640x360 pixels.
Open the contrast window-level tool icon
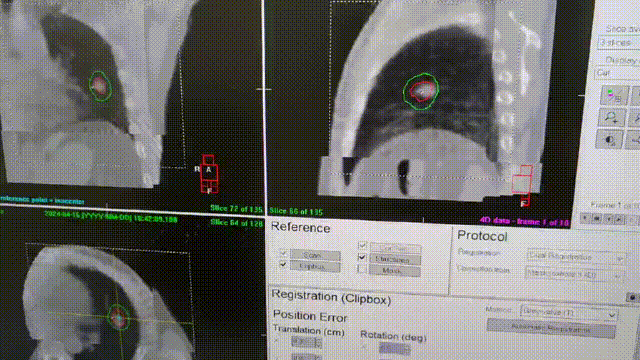point(609,140)
